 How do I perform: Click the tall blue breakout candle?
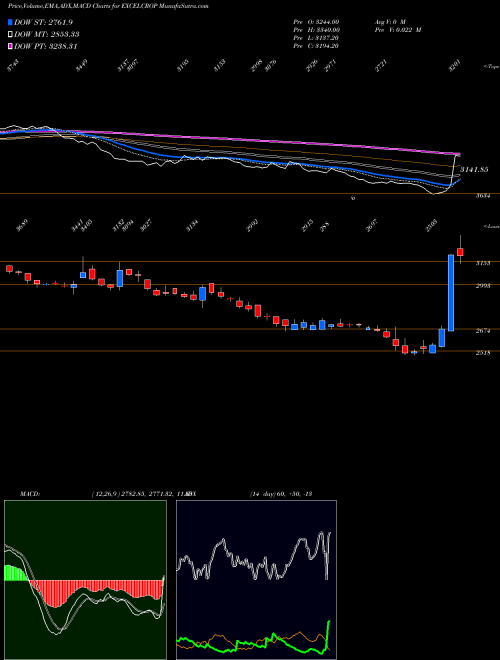451,293
